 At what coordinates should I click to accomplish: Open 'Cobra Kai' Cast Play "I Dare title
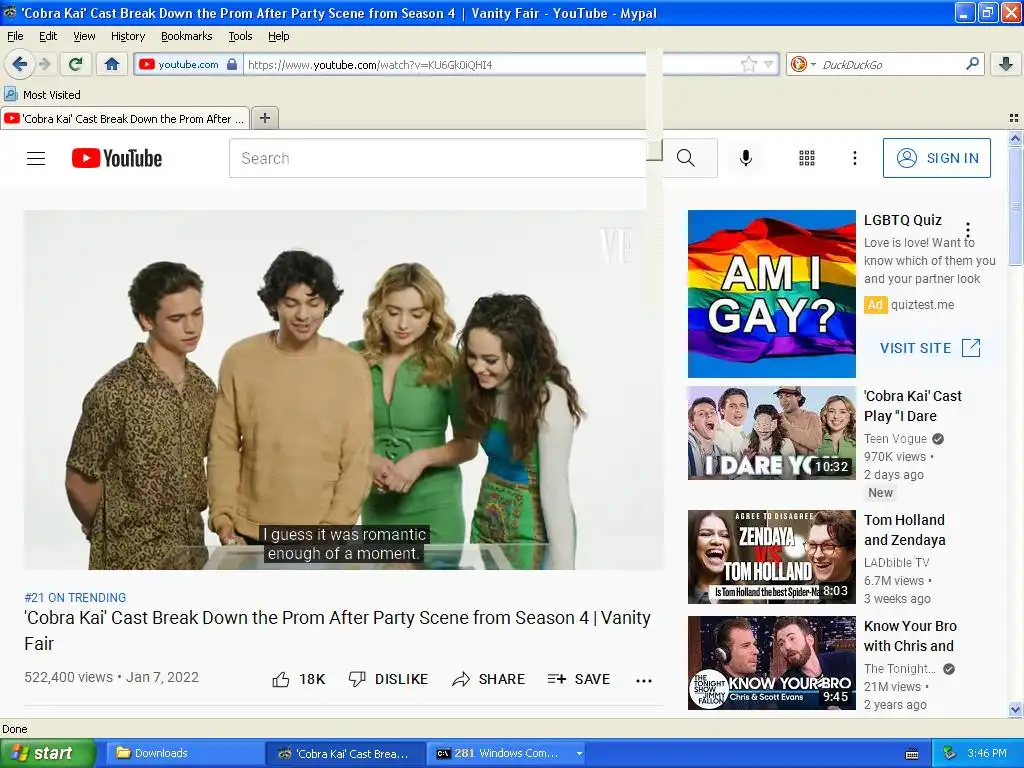point(912,406)
